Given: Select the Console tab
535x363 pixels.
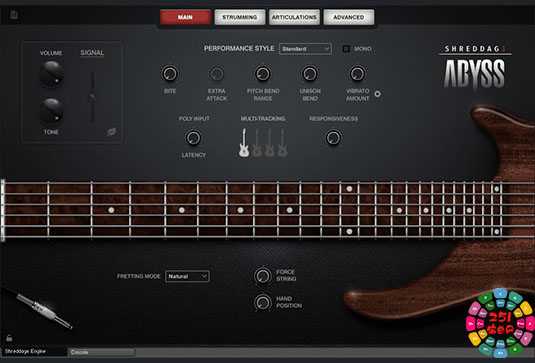Looking at the screenshot, I should [x=102, y=352].
